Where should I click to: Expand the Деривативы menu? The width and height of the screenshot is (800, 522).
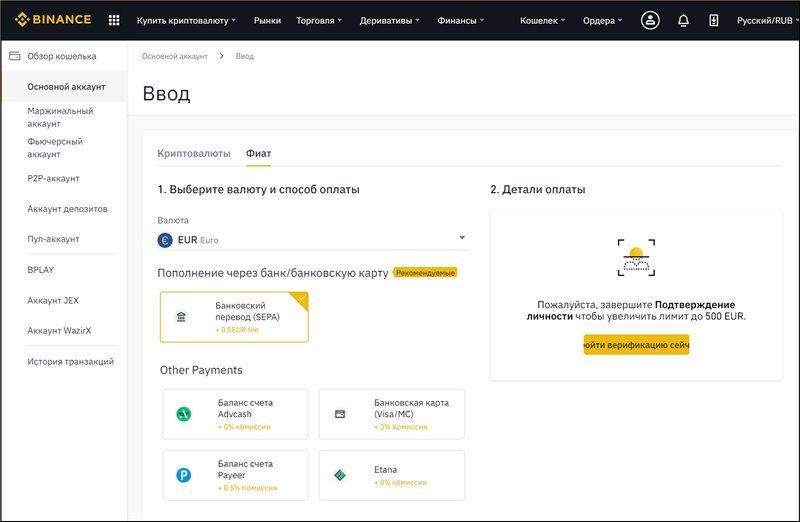(x=389, y=20)
